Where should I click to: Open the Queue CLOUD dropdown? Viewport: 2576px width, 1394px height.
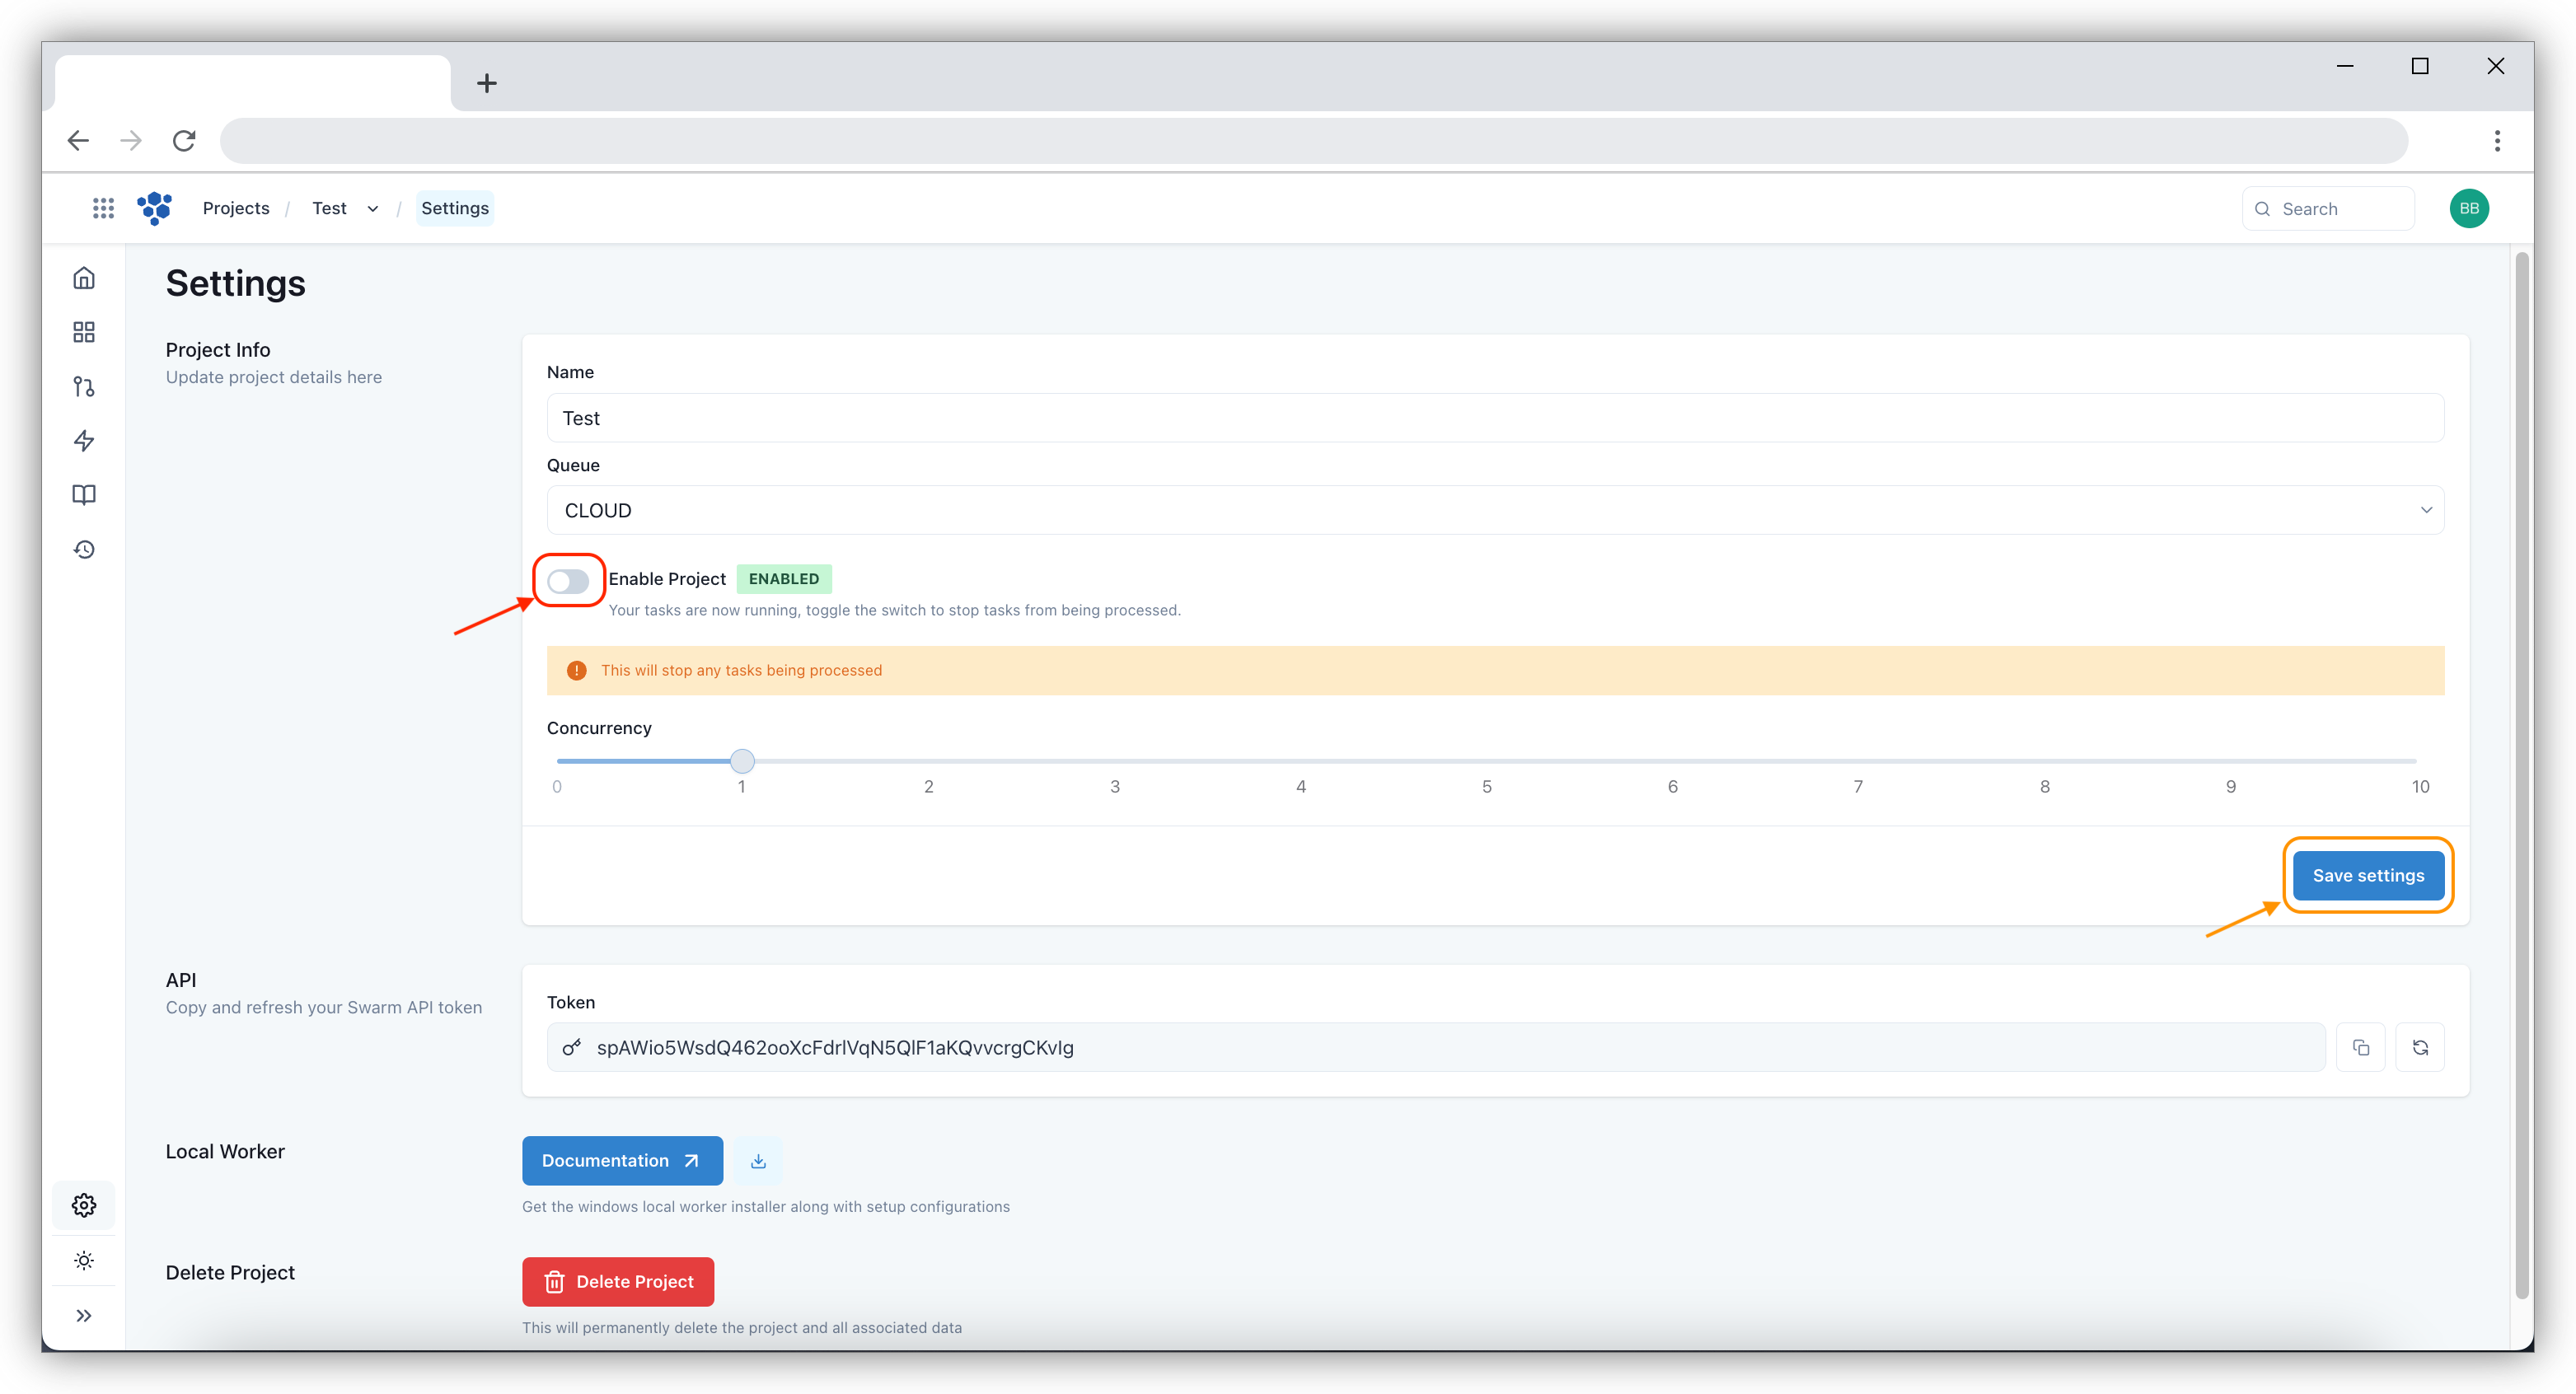pos(1494,510)
